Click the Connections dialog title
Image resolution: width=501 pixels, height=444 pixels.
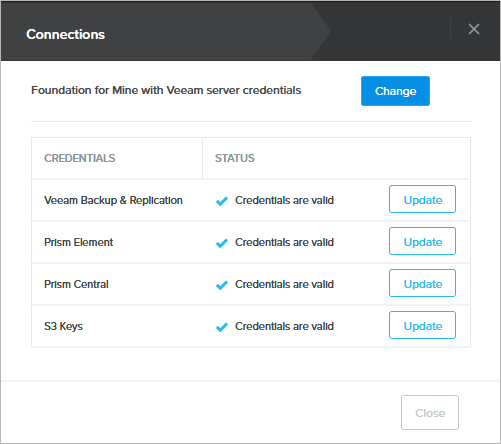(66, 34)
